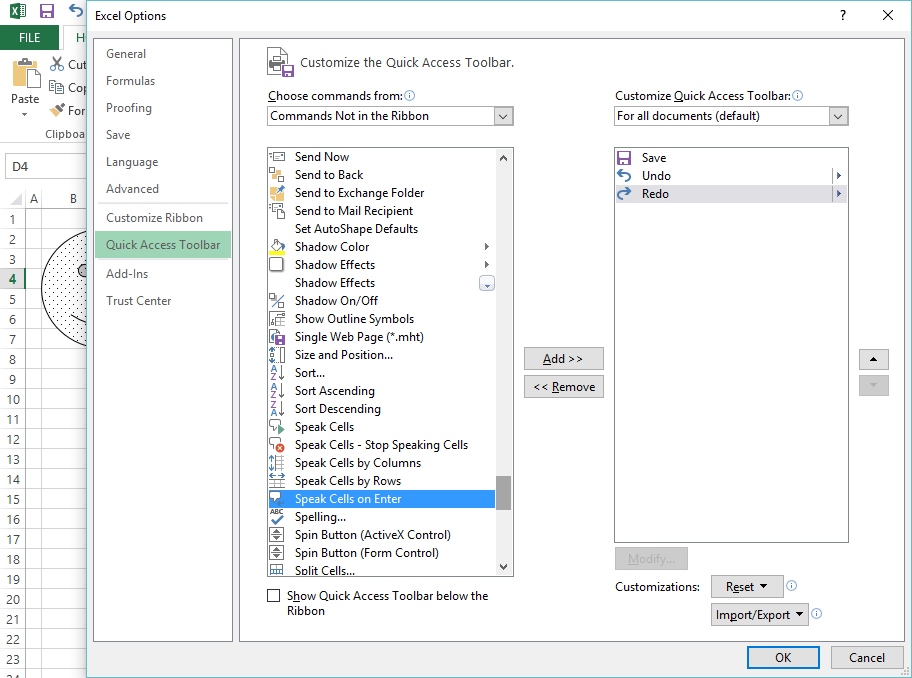Click the Single Web Page (*.mht) icon
This screenshot has height=678, width=912.
pyautogui.click(x=277, y=337)
